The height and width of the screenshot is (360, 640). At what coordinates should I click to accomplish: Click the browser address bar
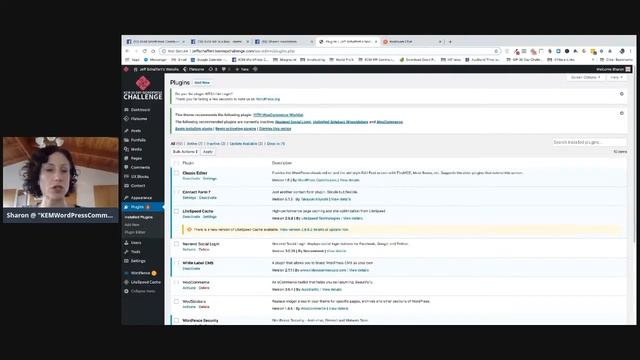330,51
